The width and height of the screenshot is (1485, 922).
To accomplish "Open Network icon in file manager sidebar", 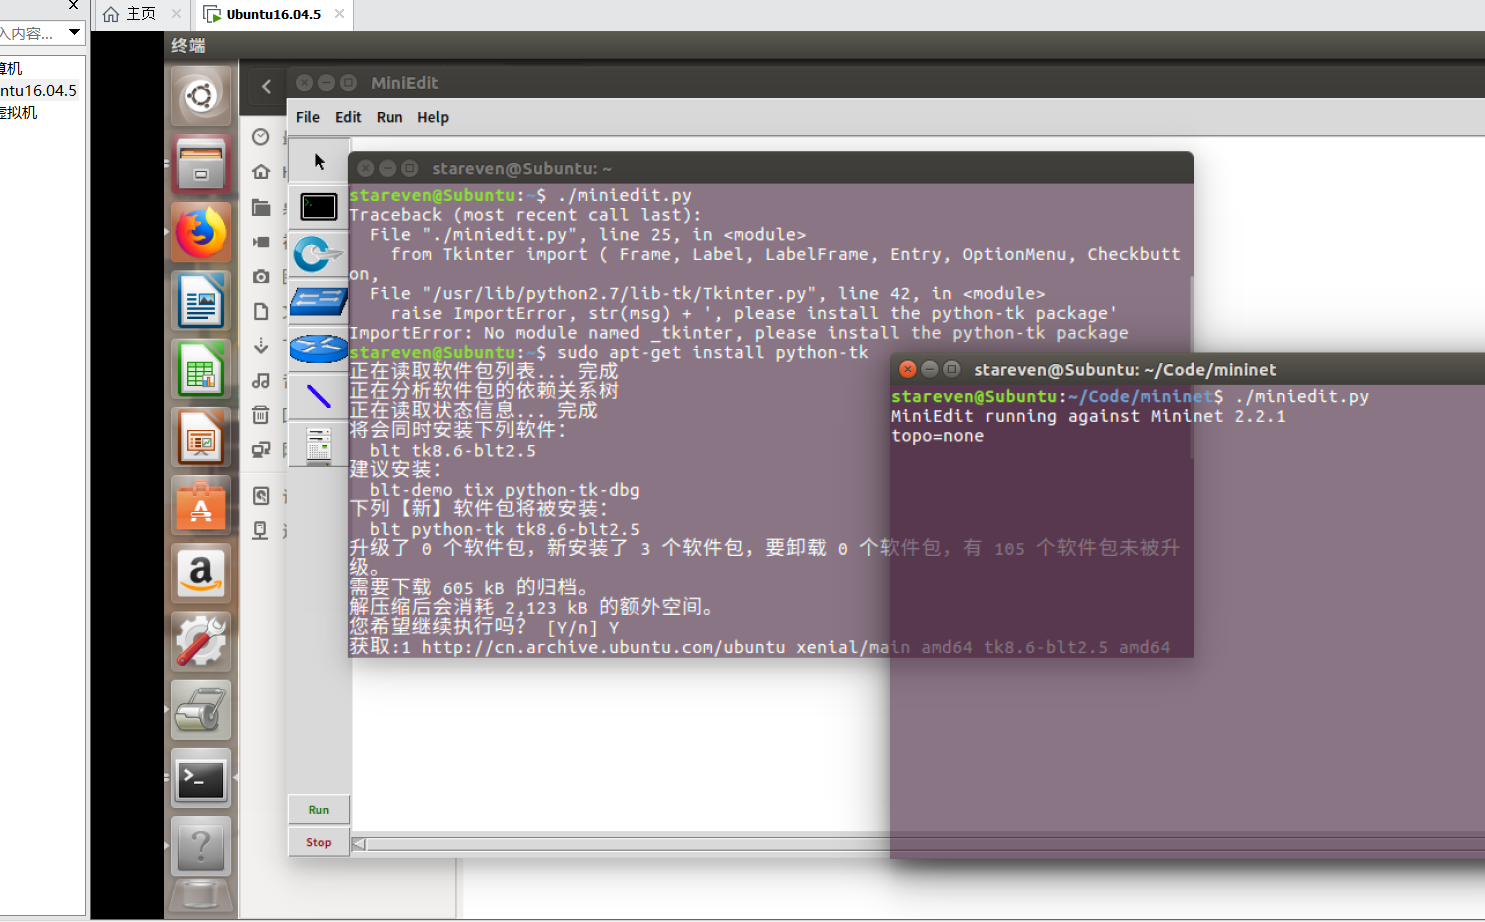I will [261, 450].
